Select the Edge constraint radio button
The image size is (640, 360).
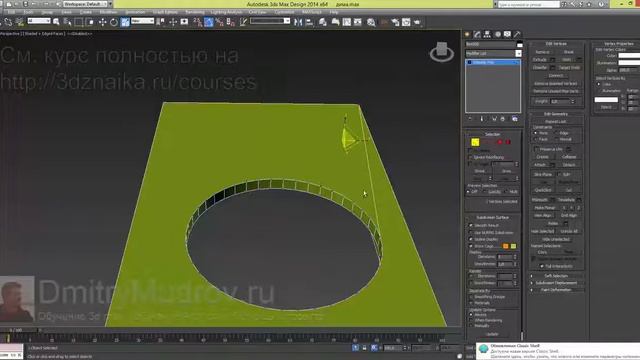[x=556, y=133]
